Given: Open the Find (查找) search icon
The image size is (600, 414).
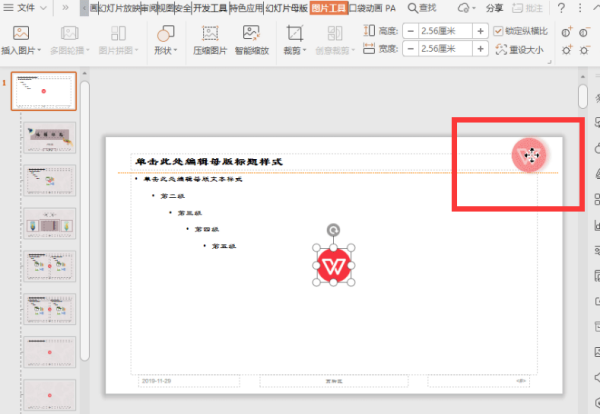Looking at the screenshot, I should (x=412, y=8).
